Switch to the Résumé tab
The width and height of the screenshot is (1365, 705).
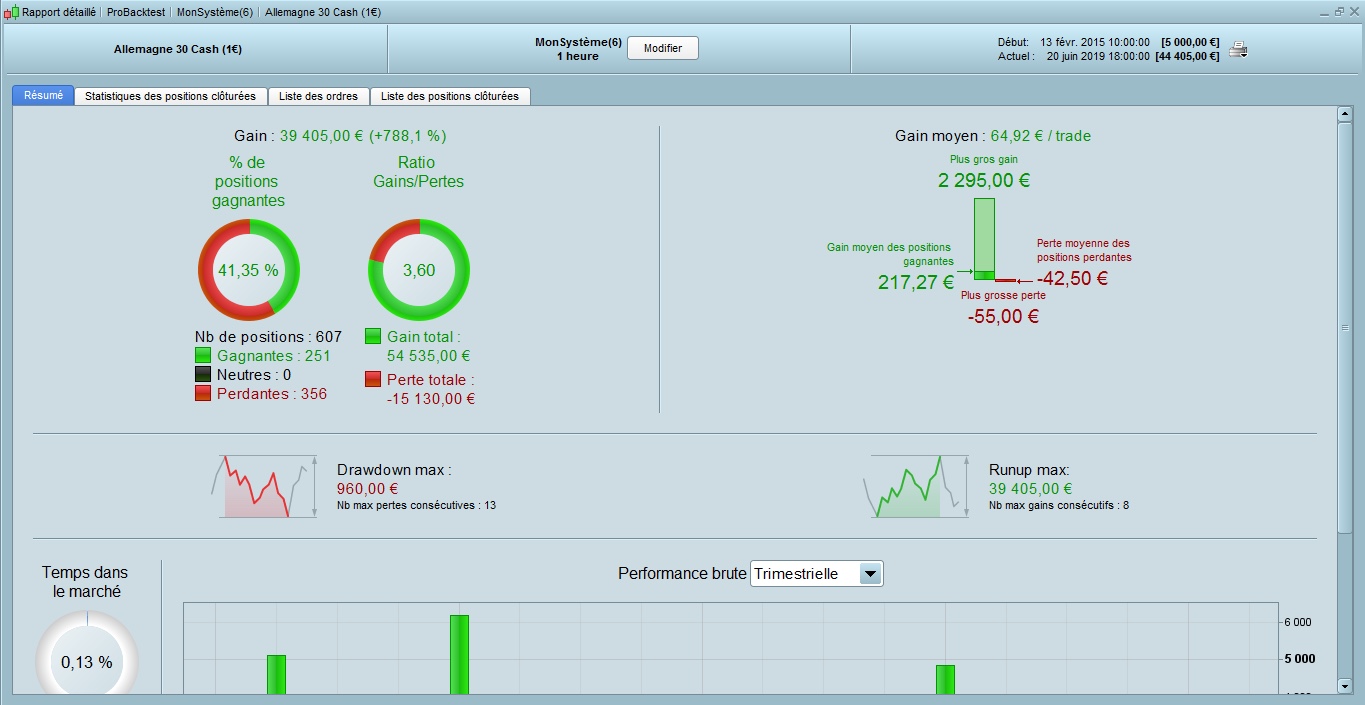pos(43,96)
